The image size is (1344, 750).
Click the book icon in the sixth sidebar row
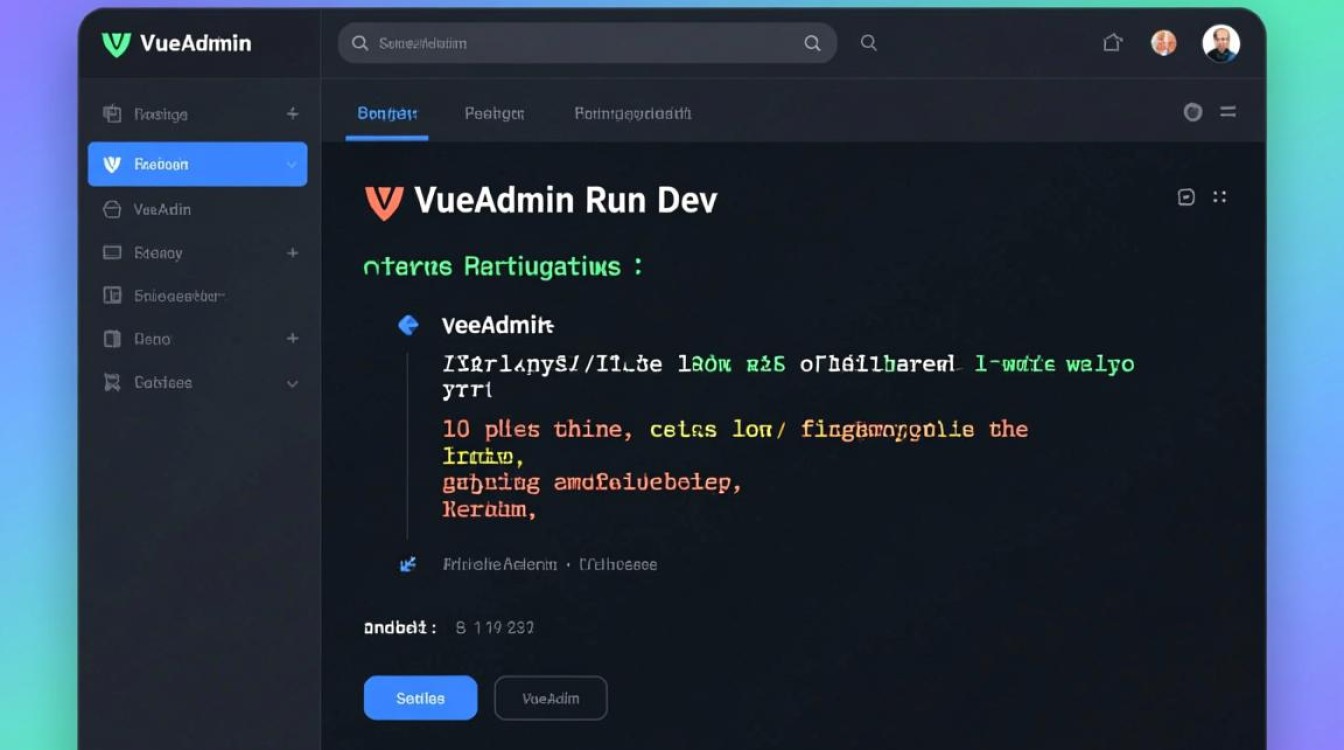[112, 339]
